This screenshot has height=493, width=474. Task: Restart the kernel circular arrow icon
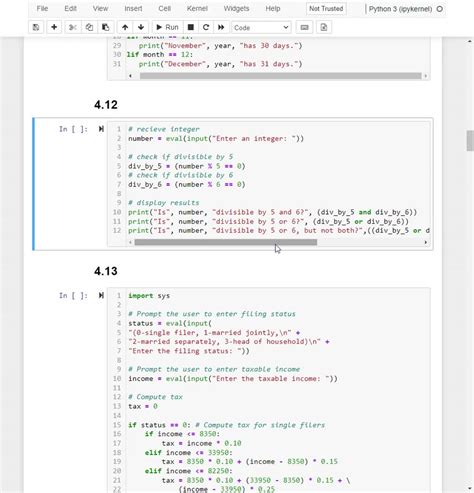(x=206, y=27)
